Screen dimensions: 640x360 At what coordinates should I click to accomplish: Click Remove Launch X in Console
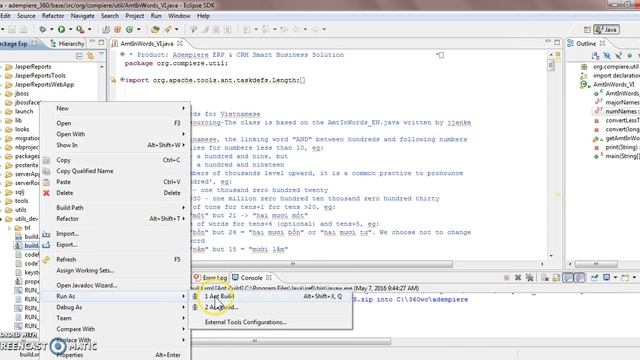(518, 278)
